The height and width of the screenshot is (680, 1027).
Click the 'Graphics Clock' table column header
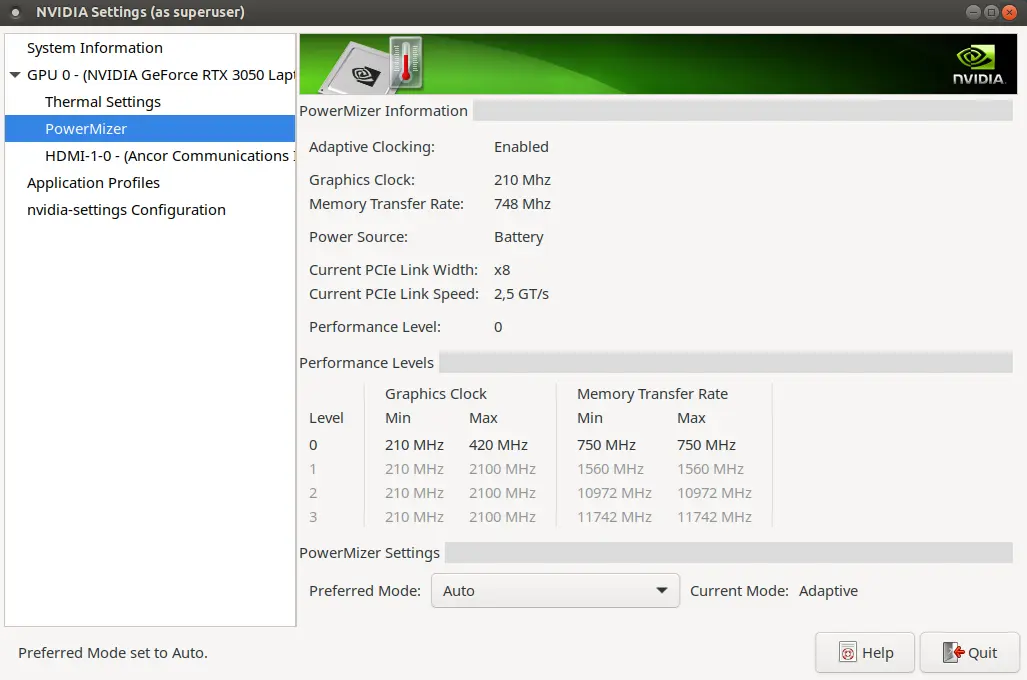pos(436,394)
